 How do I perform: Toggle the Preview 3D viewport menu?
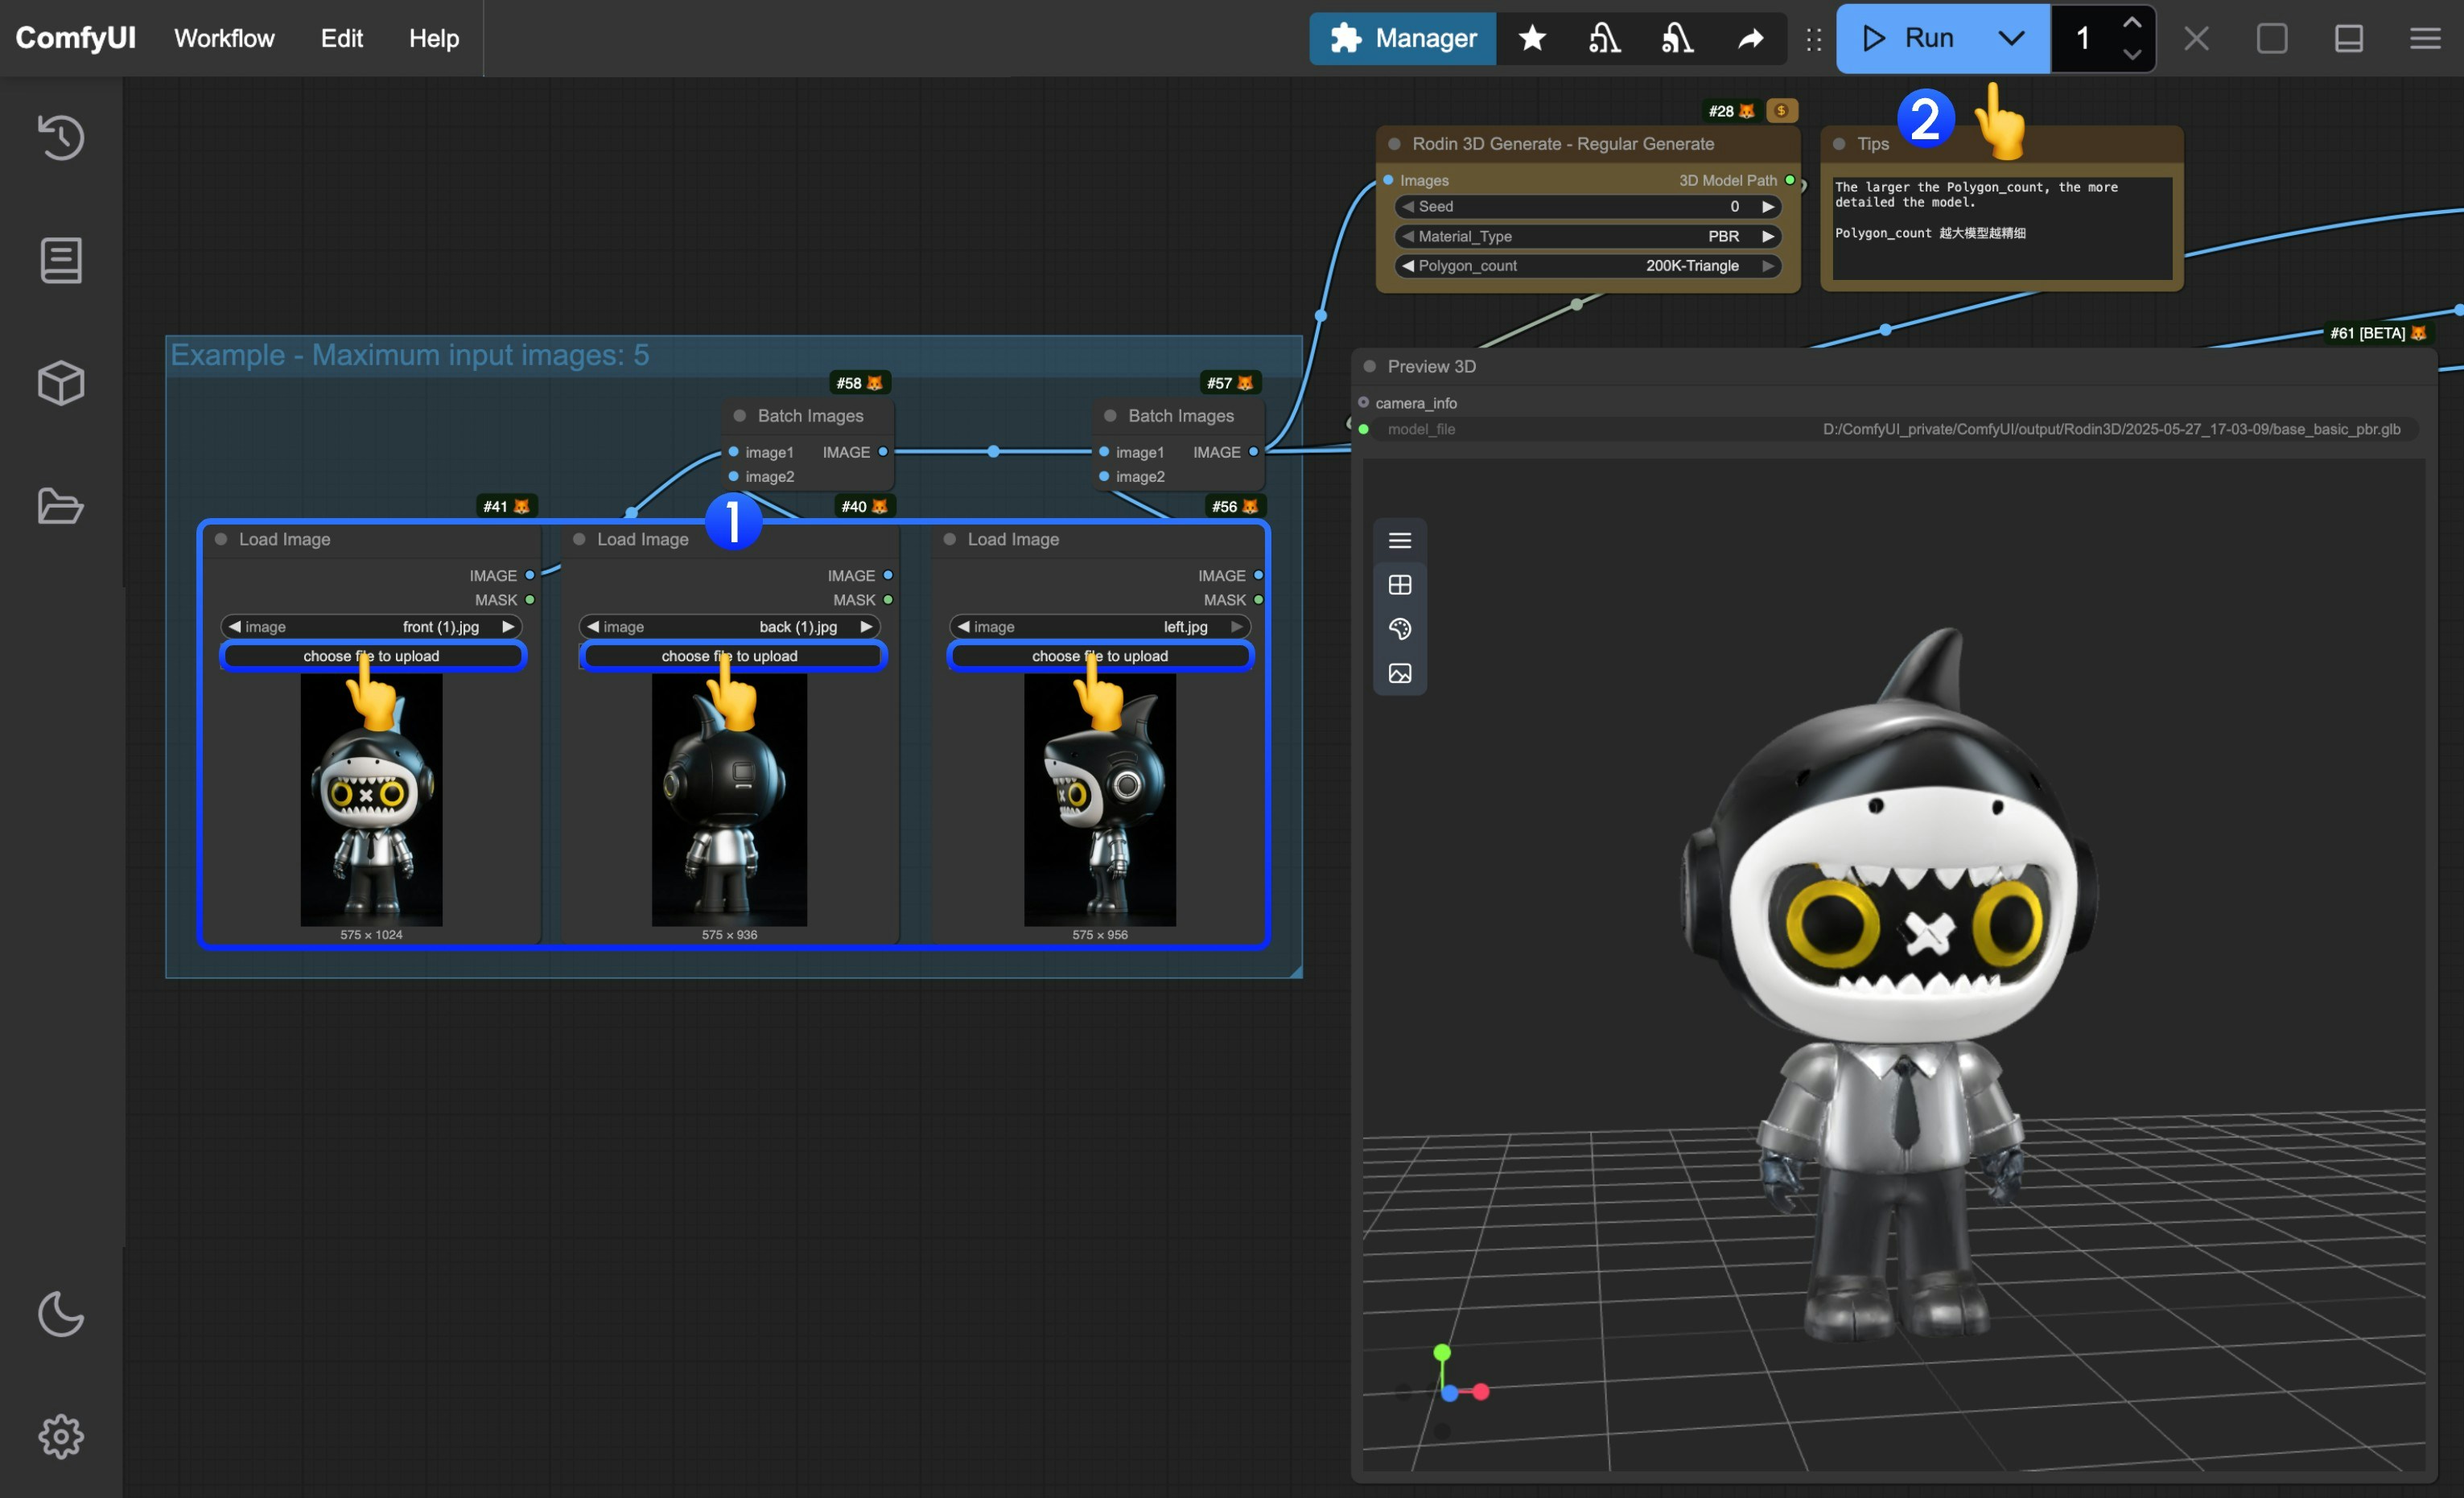pyautogui.click(x=1399, y=540)
